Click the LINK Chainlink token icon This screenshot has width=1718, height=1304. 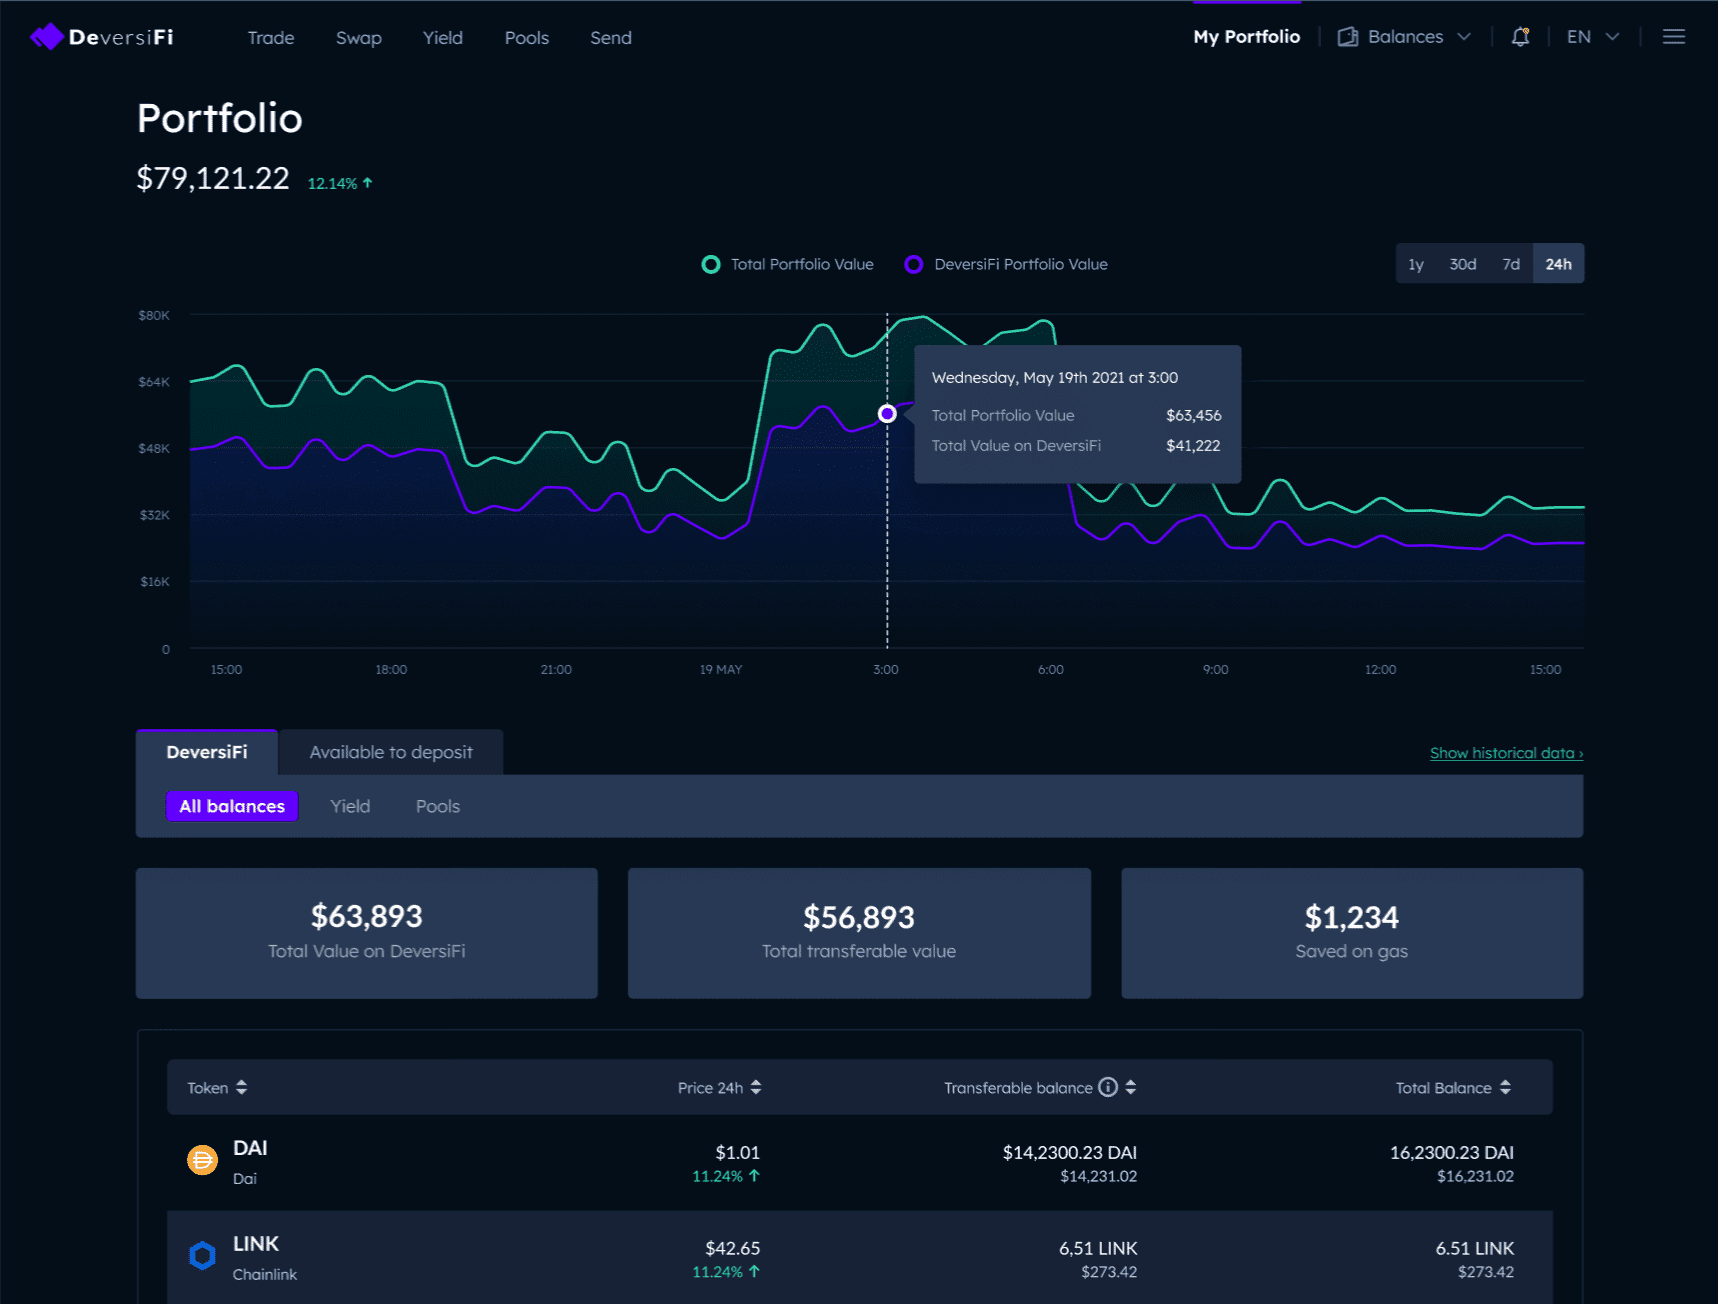click(x=202, y=1256)
